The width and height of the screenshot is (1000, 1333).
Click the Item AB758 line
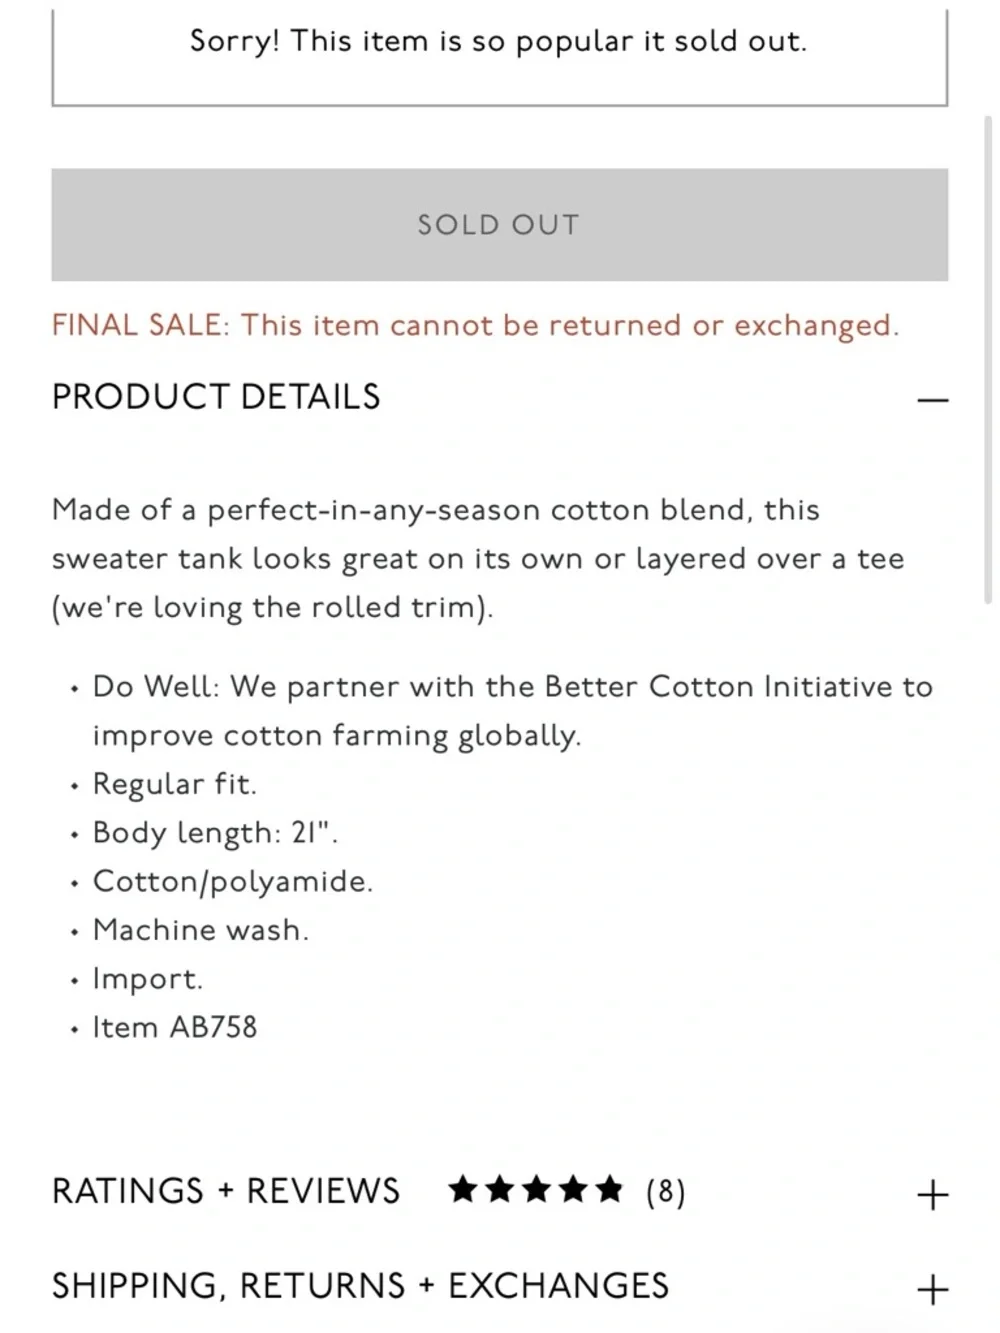click(x=175, y=1027)
